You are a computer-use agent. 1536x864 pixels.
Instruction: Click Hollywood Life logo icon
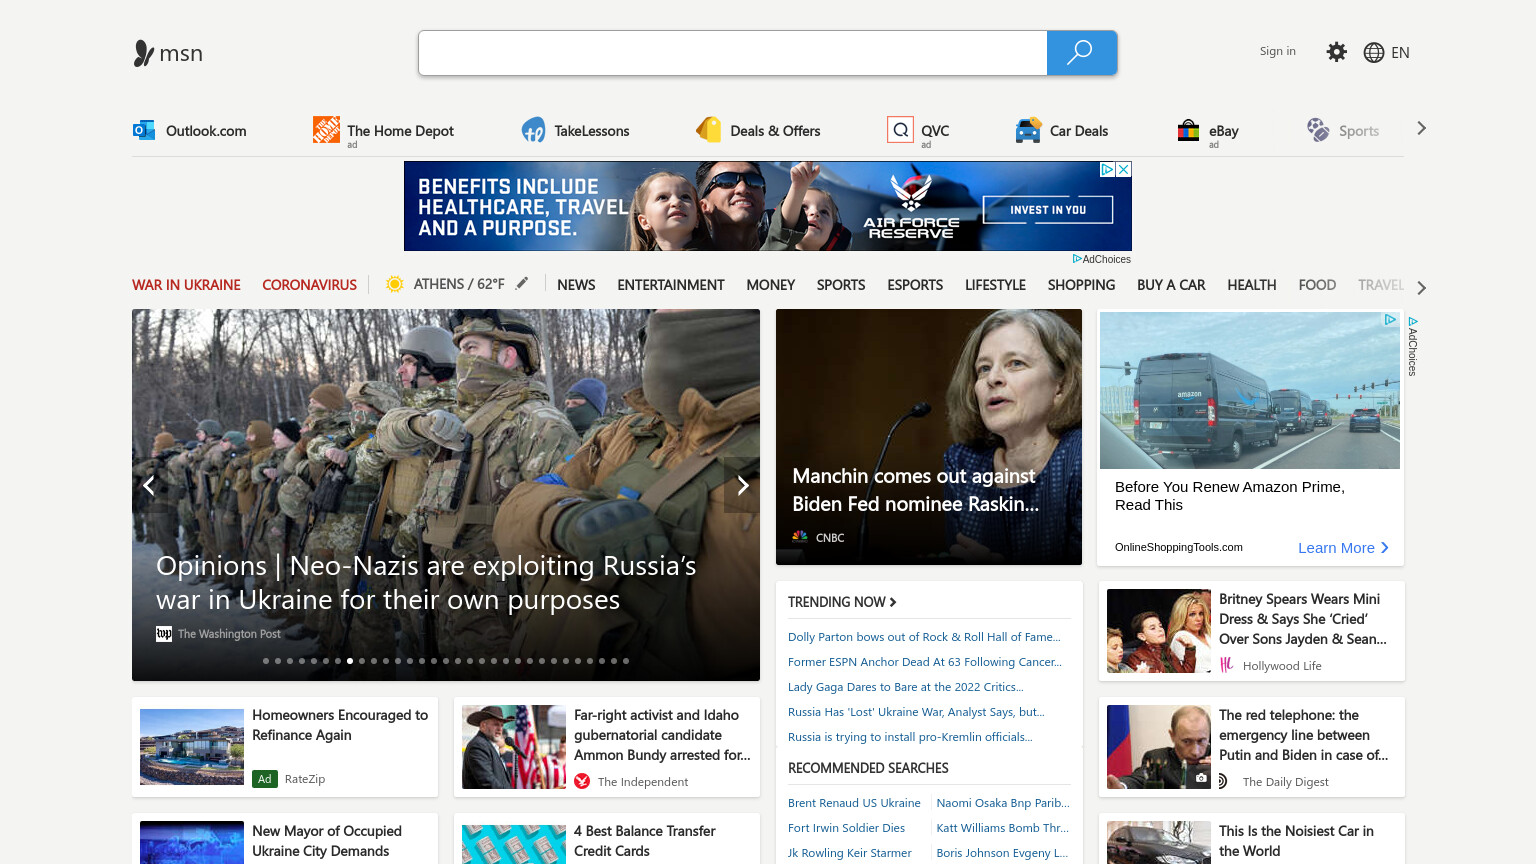pos(1227,665)
